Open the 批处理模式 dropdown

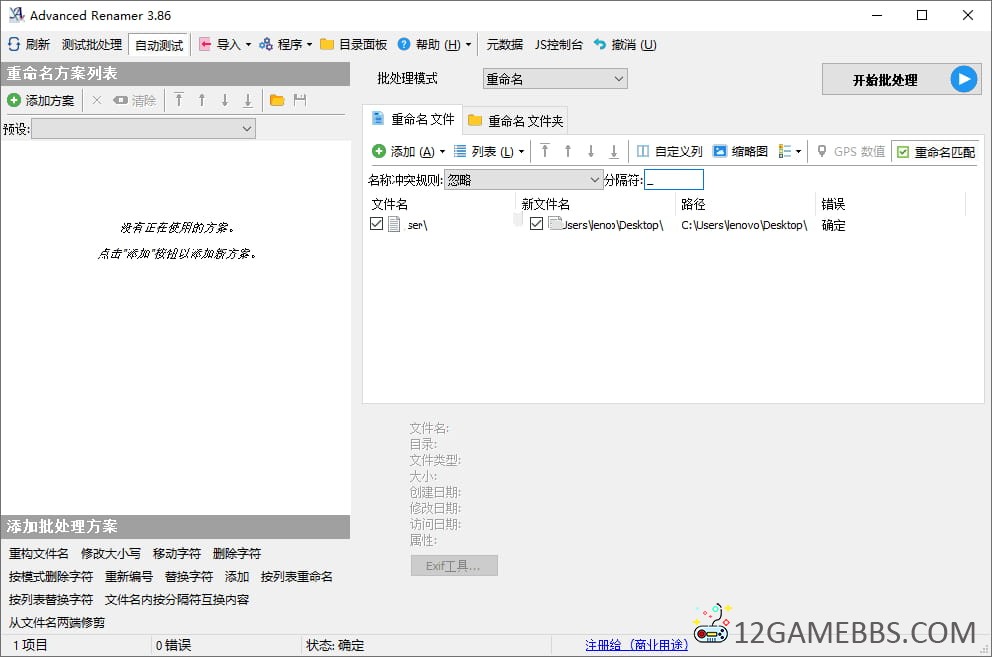point(555,79)
